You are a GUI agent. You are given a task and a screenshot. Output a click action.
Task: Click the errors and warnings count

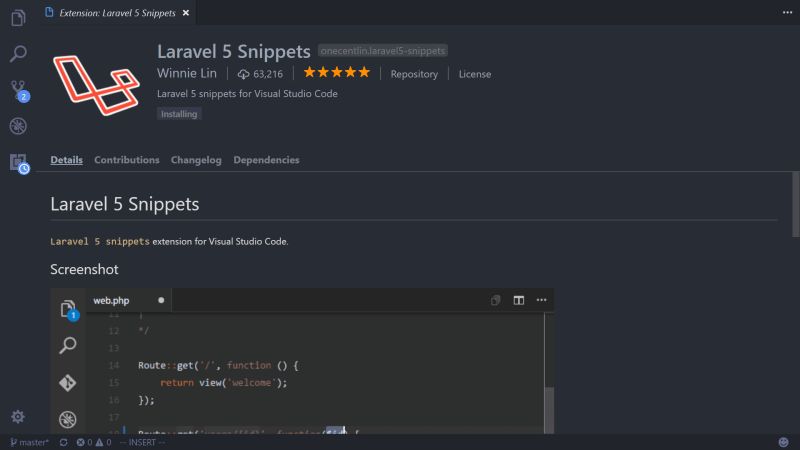click(94, 442)
